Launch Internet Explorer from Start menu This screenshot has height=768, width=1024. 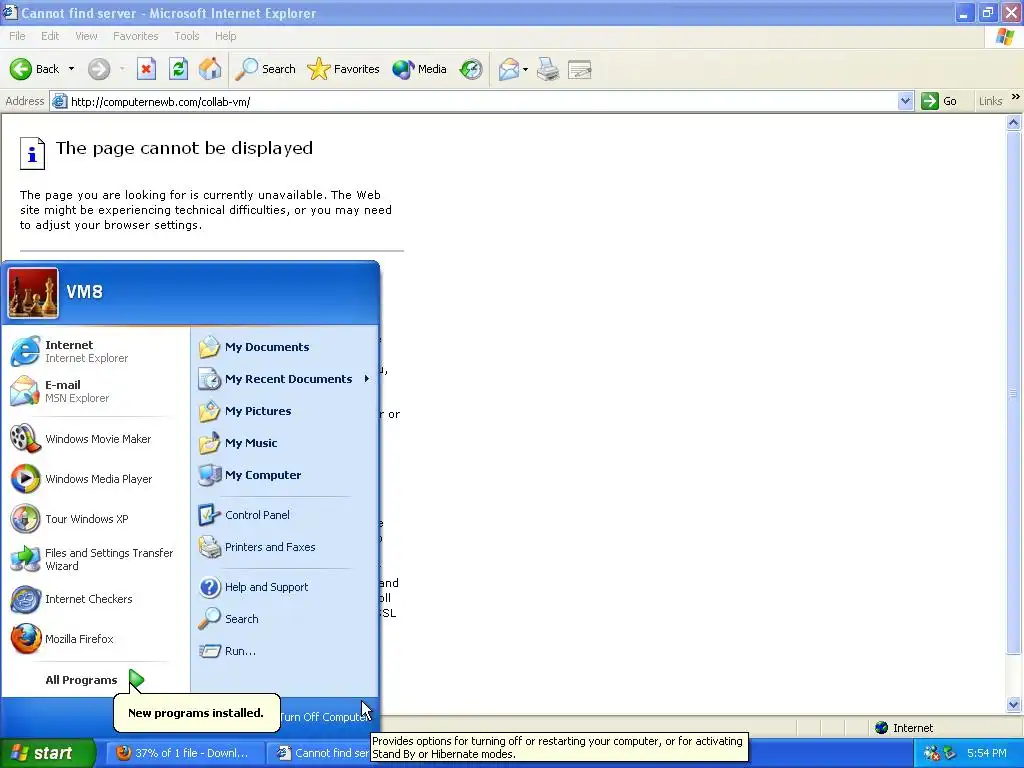click(95, 351)
